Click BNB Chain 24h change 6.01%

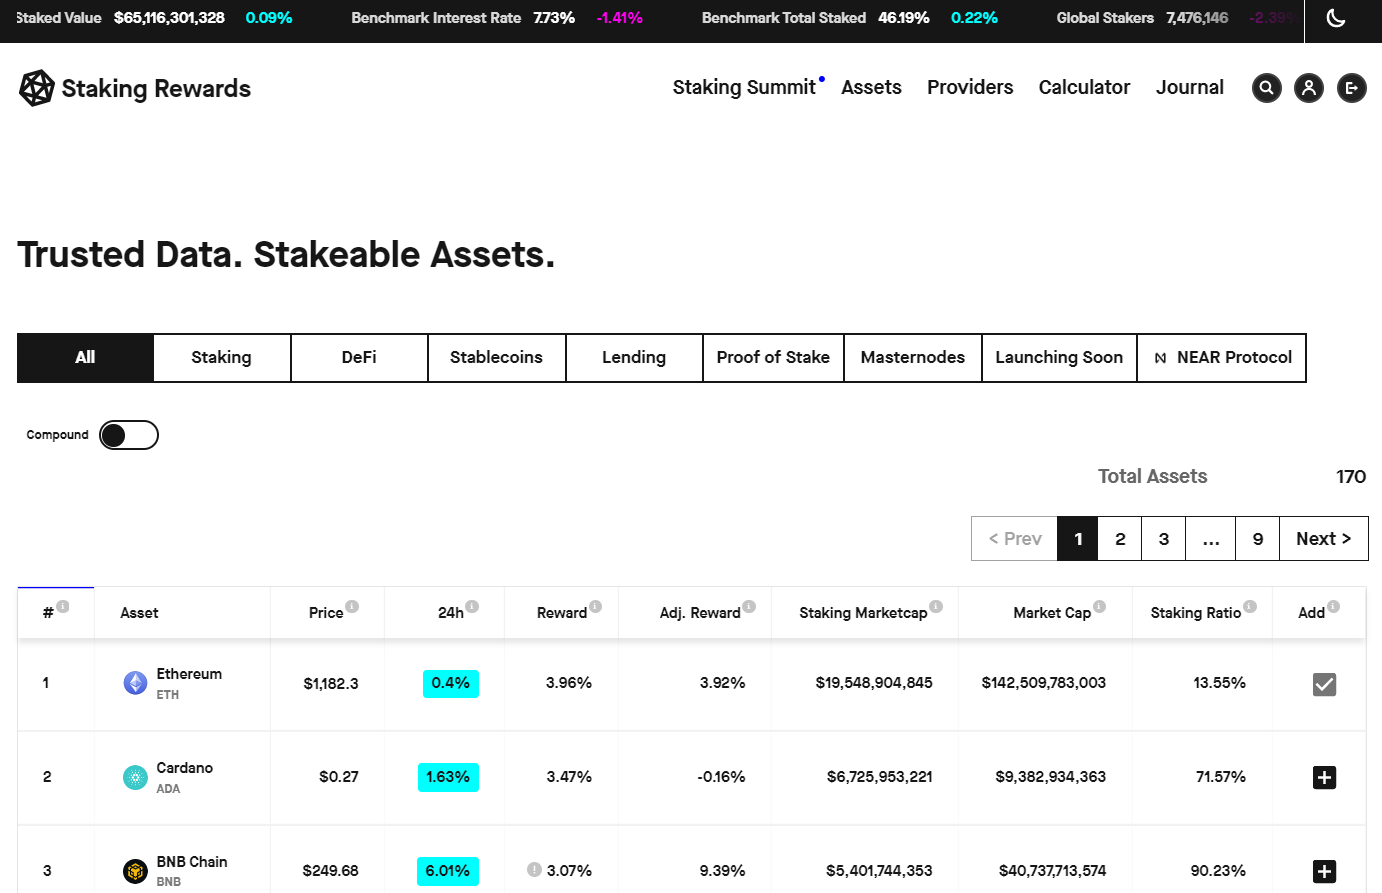[448, 871]
